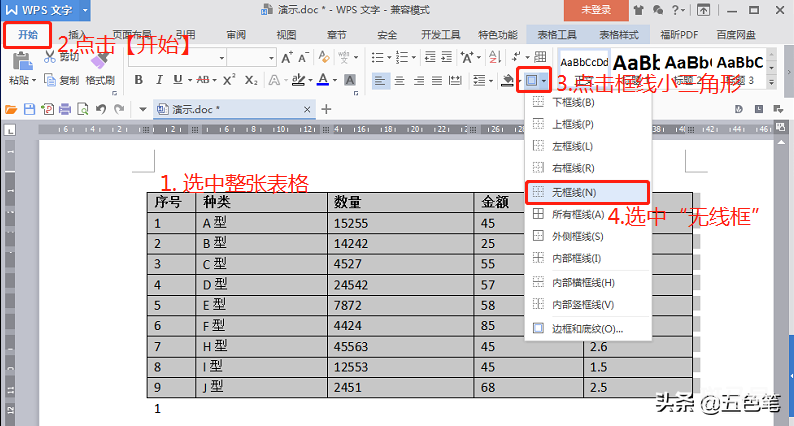The image size is (794, 426).
Task: Click Justify alignment icon
Action: tap(437, 81)
